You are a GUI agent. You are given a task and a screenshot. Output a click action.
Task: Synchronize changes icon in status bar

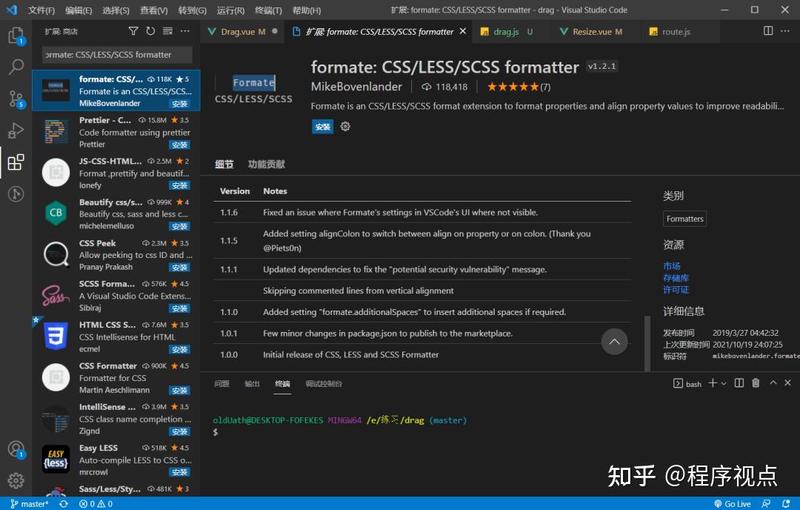63,504
